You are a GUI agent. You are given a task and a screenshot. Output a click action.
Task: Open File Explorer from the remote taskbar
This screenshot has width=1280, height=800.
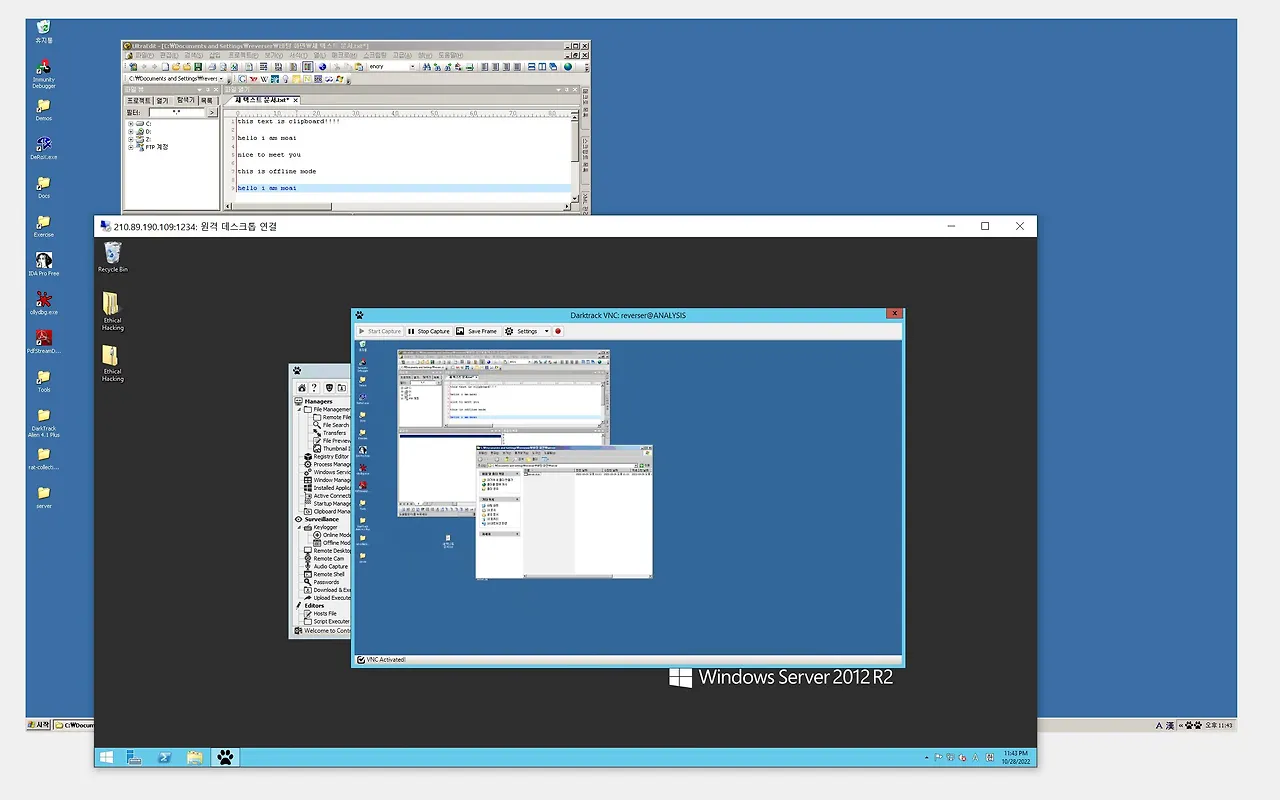(x=194, y=757)
